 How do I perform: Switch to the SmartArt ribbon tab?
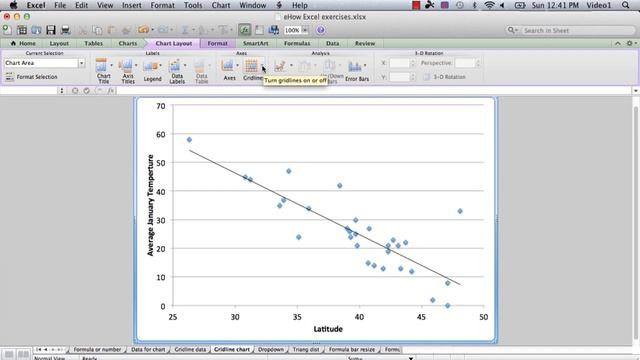[256, 43]
